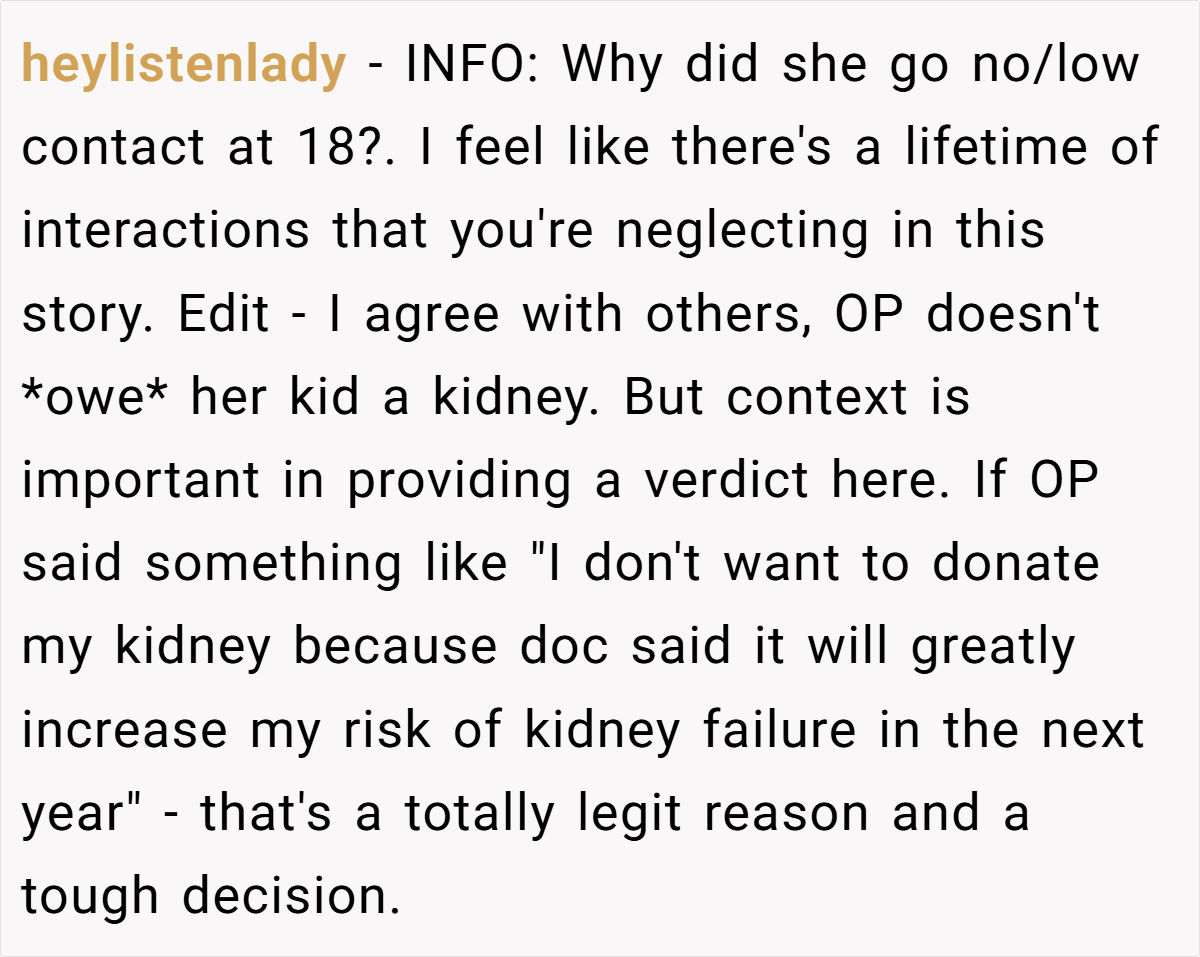Click the phrase "no/low" in first line
The width and height of the screenshot is (1200, 957).
(x=1053, y=65)
